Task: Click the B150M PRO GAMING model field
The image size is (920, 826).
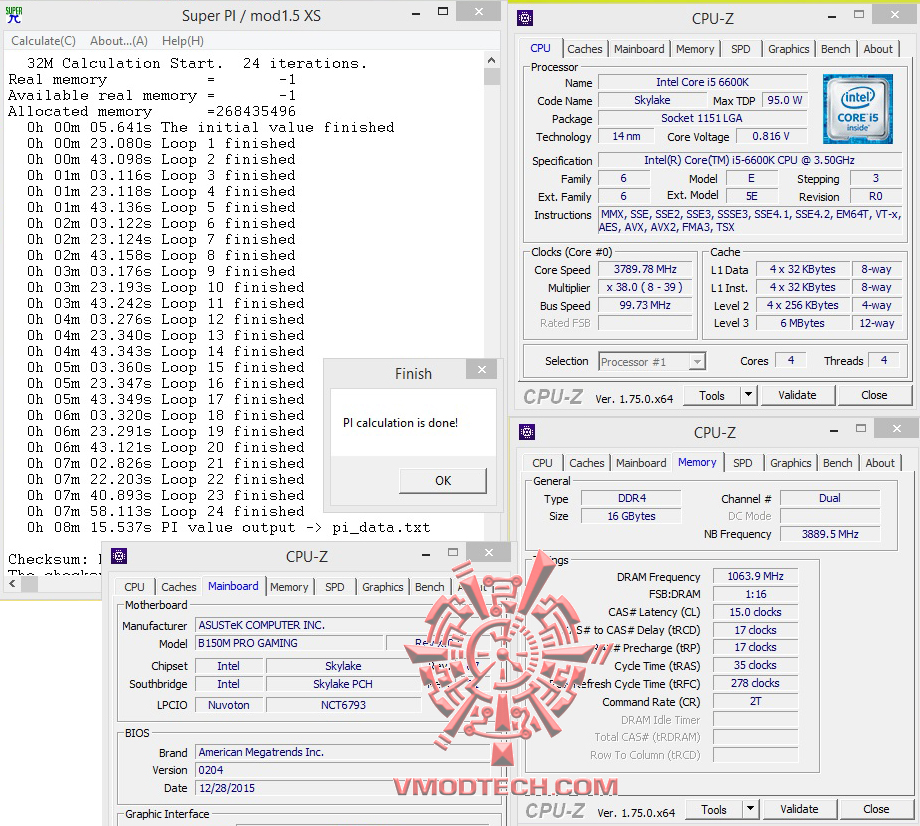Action: [289, 643]
